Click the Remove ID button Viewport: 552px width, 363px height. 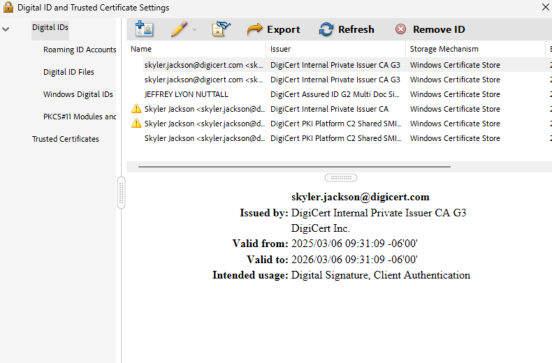point(430,29)
